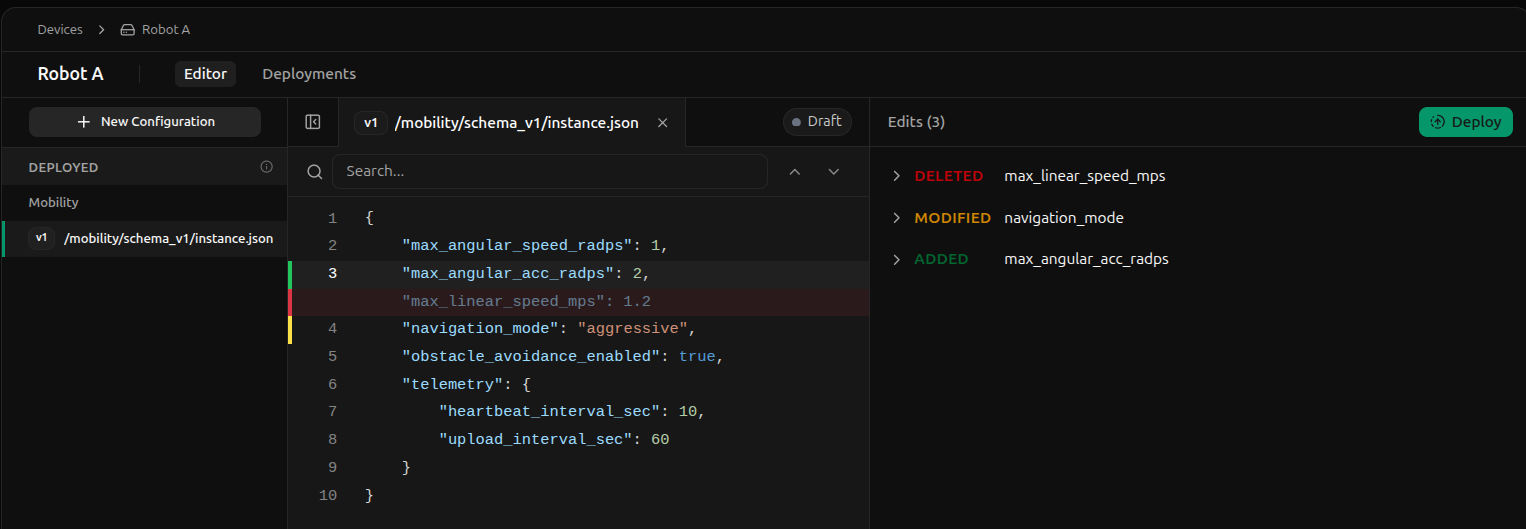Click the Draft status badge
Image resolution: width=1526 pixels, height=529 pixels.
(817, 122)
